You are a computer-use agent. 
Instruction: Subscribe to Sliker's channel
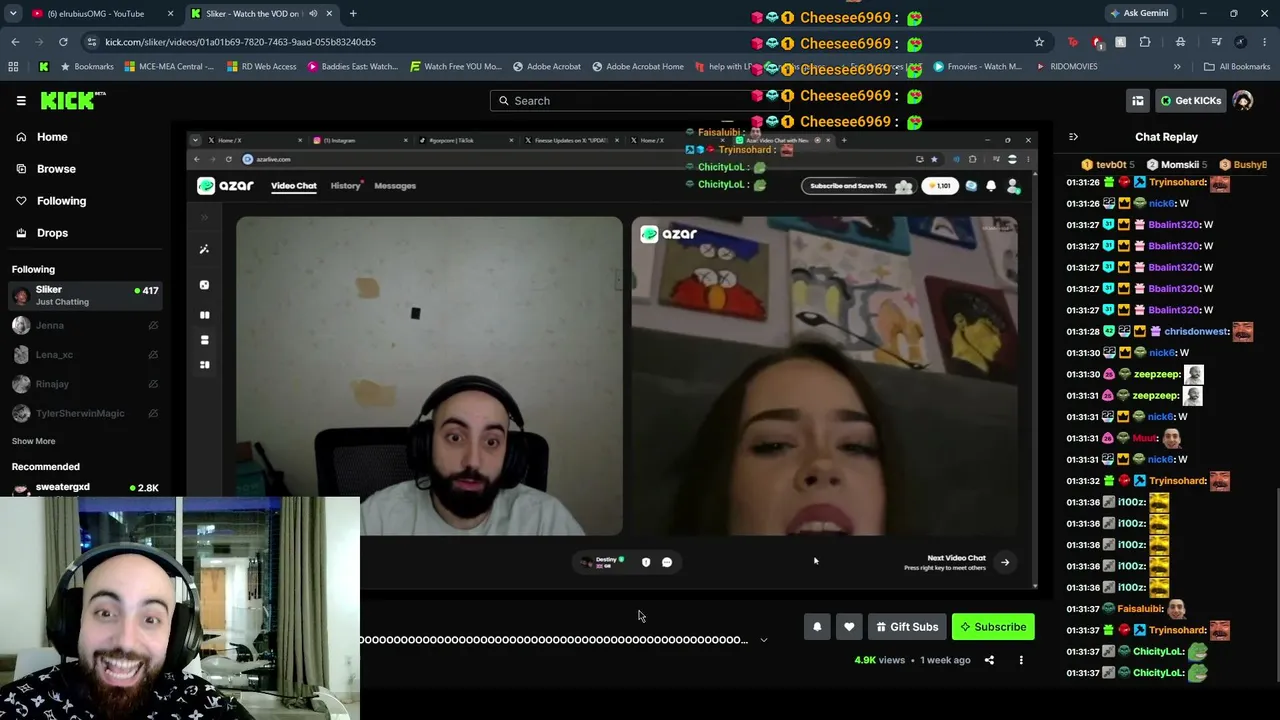pyautogui.click(x=993, y=627)
